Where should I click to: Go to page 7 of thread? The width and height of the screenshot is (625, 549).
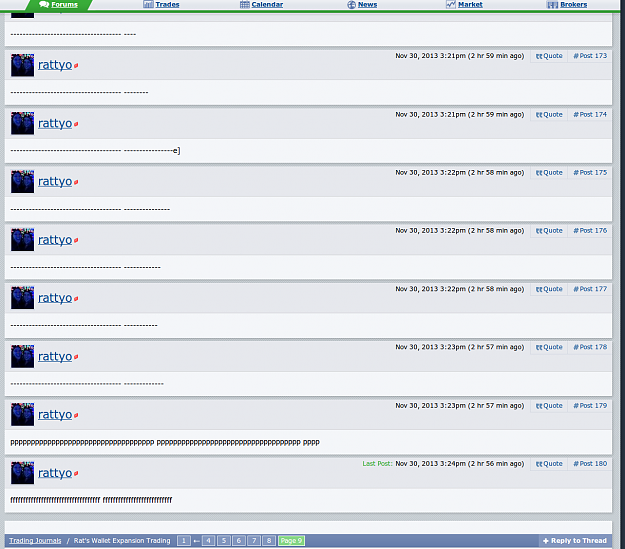(x=254, y=541)
